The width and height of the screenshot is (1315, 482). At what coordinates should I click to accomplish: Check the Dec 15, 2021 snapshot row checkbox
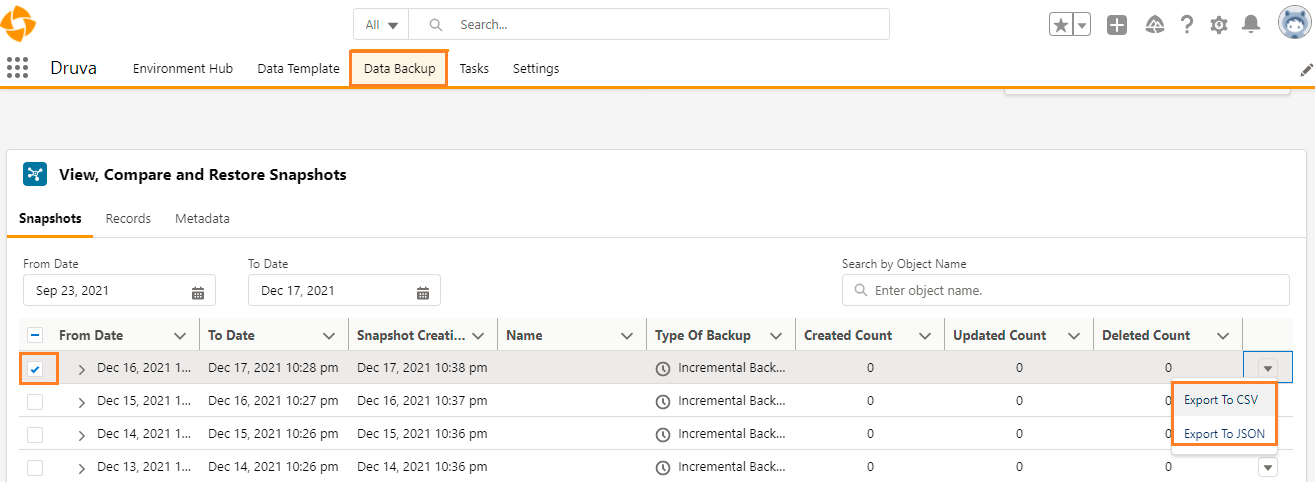click(35, 401)
